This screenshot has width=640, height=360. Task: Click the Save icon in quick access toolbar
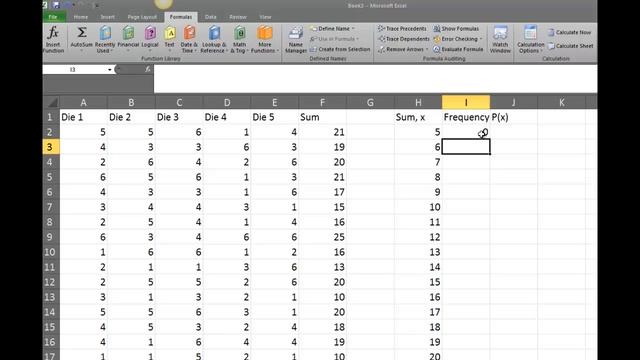click(x=56, y=5)
